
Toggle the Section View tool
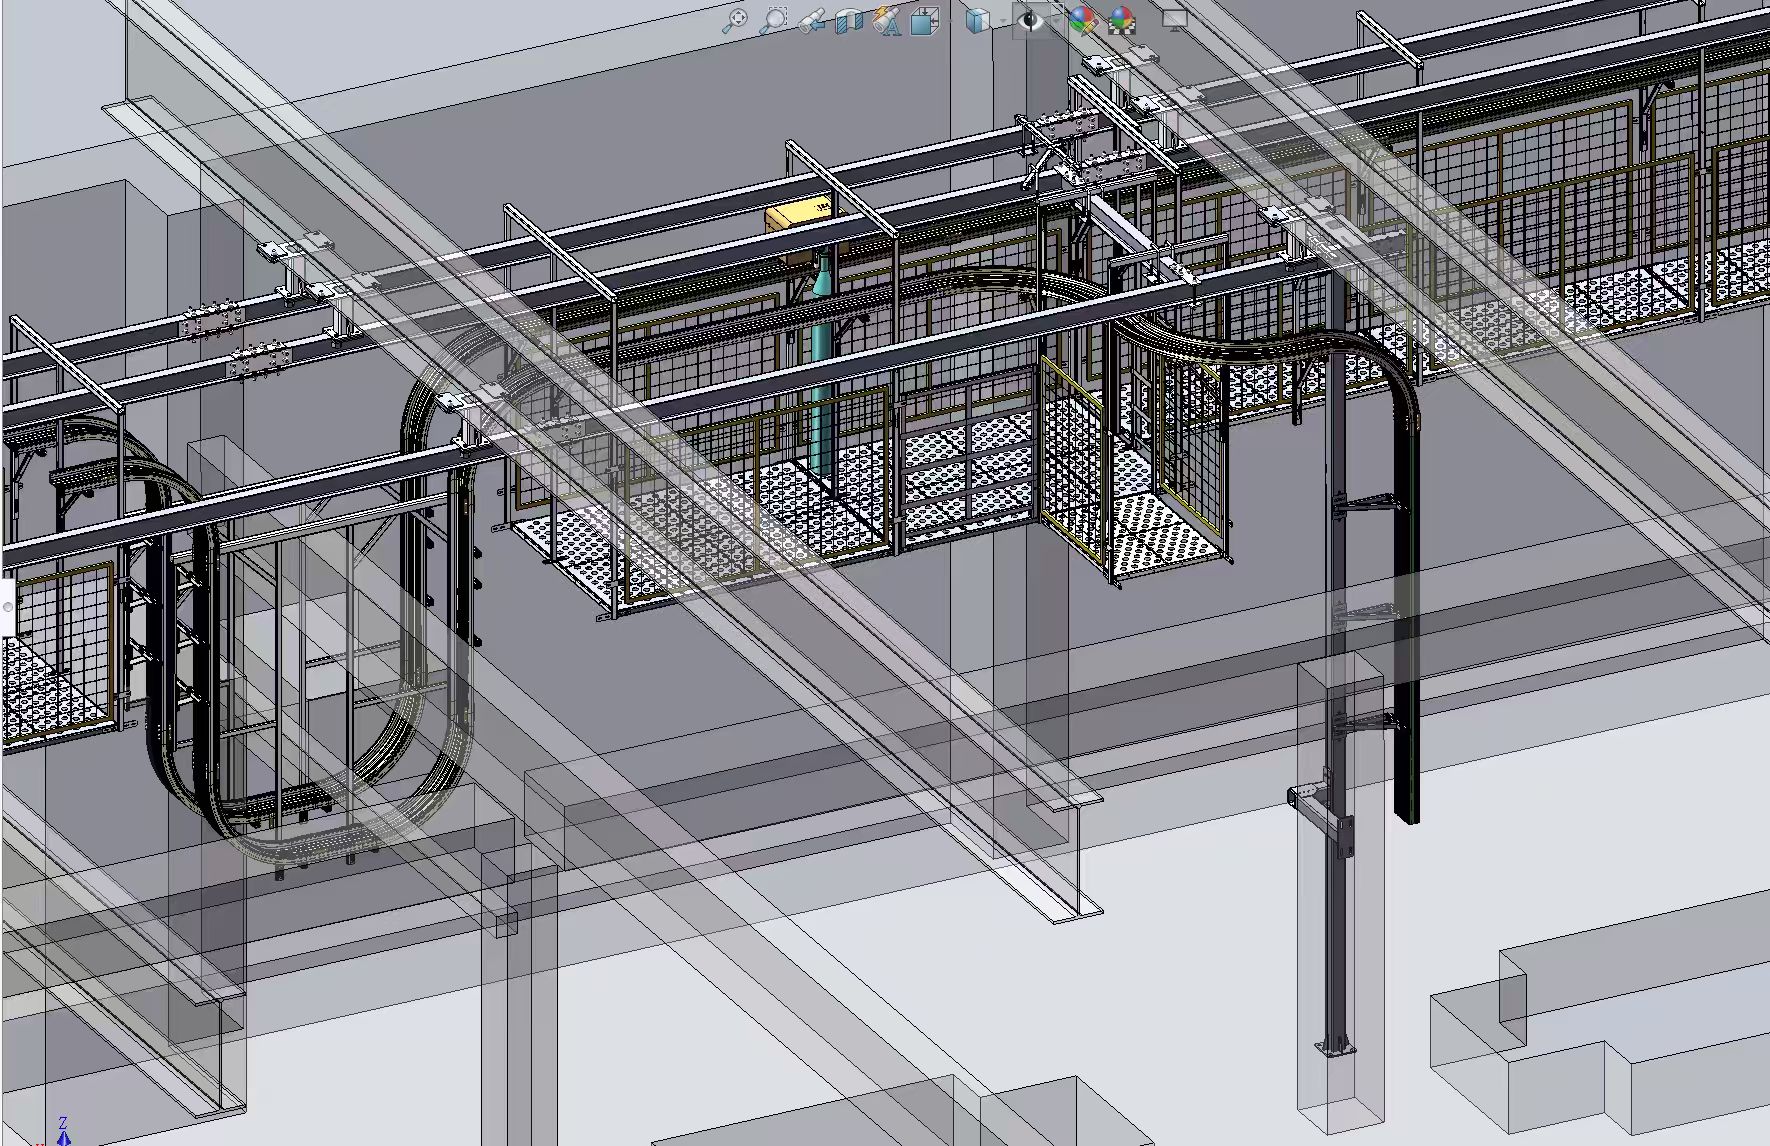[x=849, y=20]
